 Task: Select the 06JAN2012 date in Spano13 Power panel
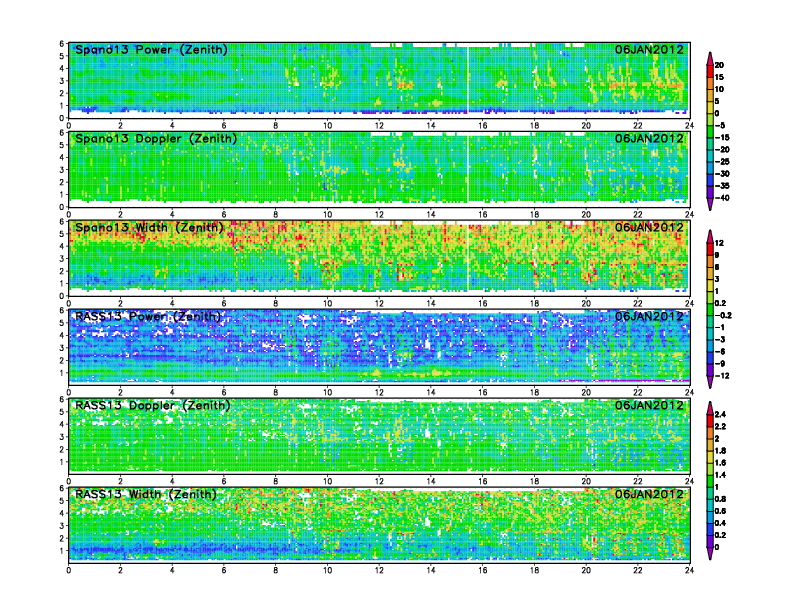pyautogui.click(x=649, y=50)
